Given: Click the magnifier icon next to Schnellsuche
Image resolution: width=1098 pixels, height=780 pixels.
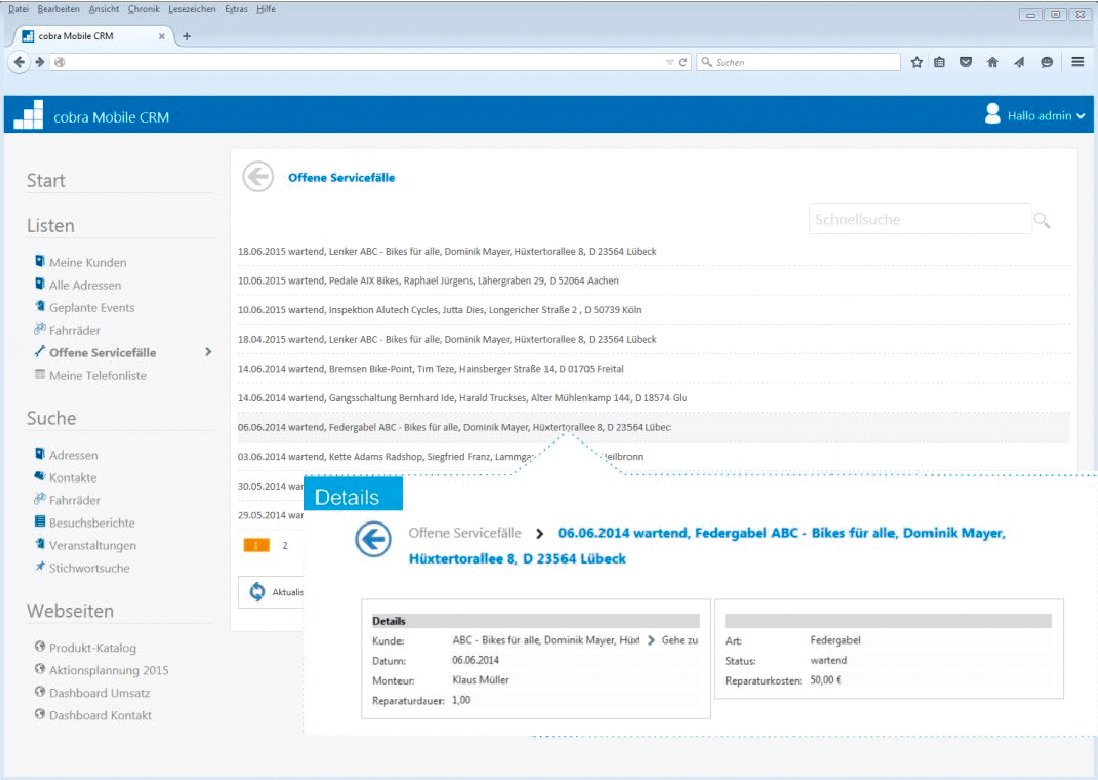Looking at the screenshot, I should [1042, 220].
